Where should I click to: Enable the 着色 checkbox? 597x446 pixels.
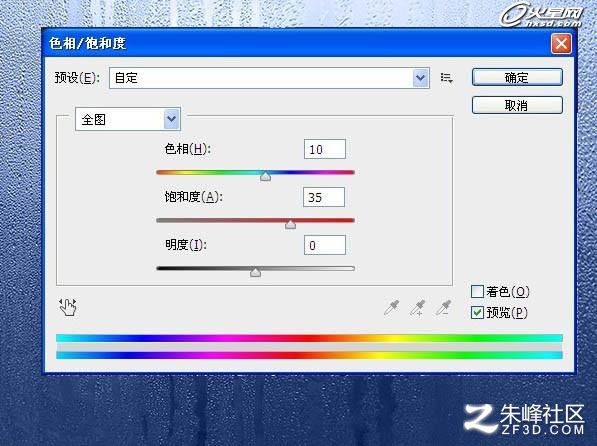coord(477,292)
